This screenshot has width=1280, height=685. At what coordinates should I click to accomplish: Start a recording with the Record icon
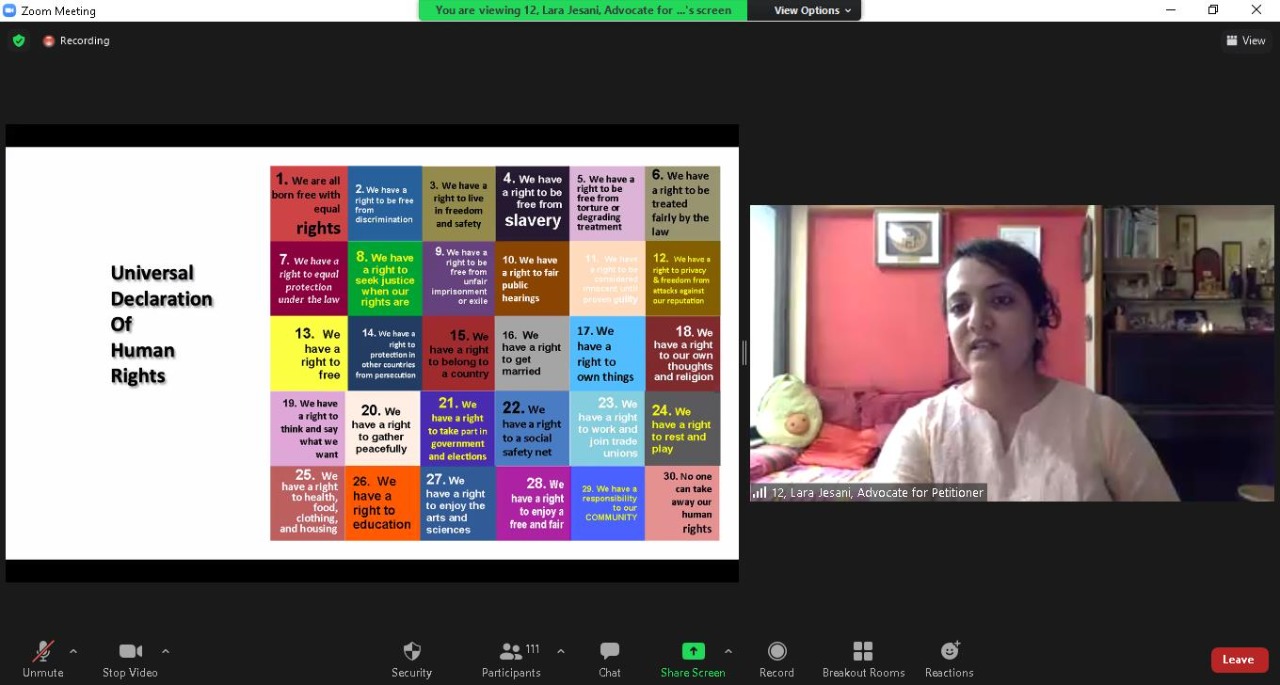776,658
